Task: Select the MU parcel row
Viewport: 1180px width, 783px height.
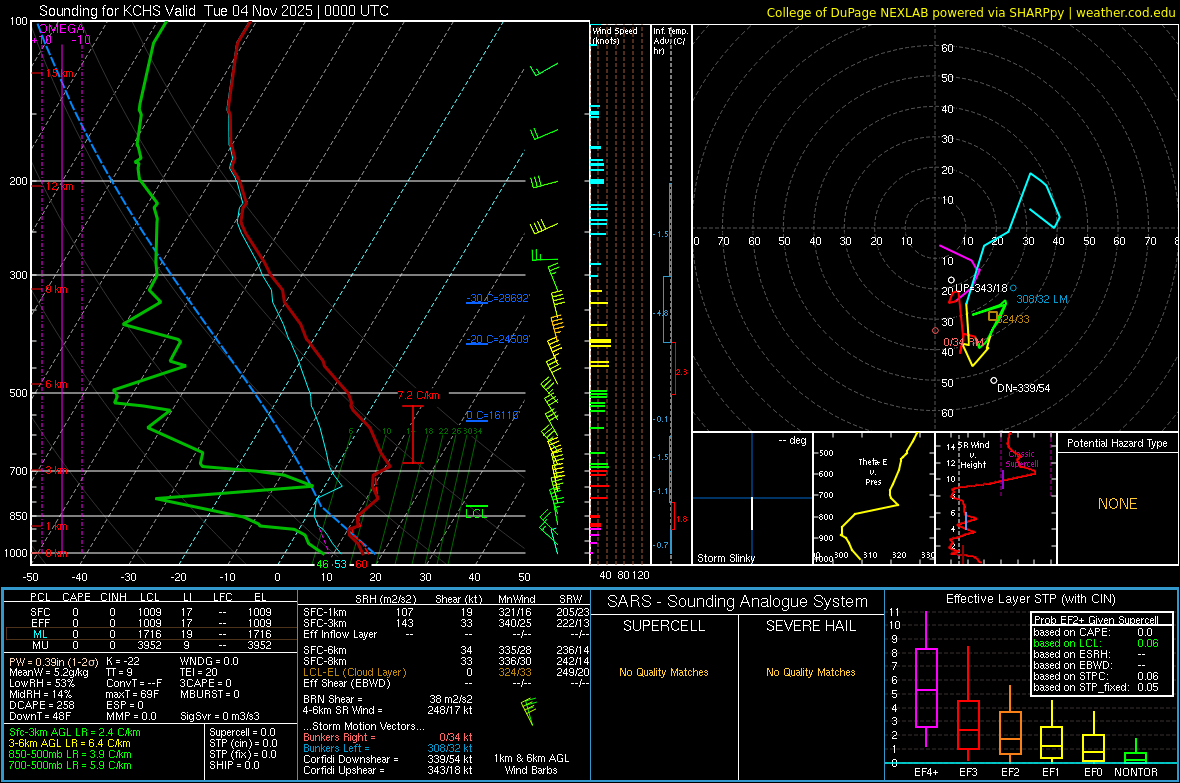Action: tap(151, 644)
